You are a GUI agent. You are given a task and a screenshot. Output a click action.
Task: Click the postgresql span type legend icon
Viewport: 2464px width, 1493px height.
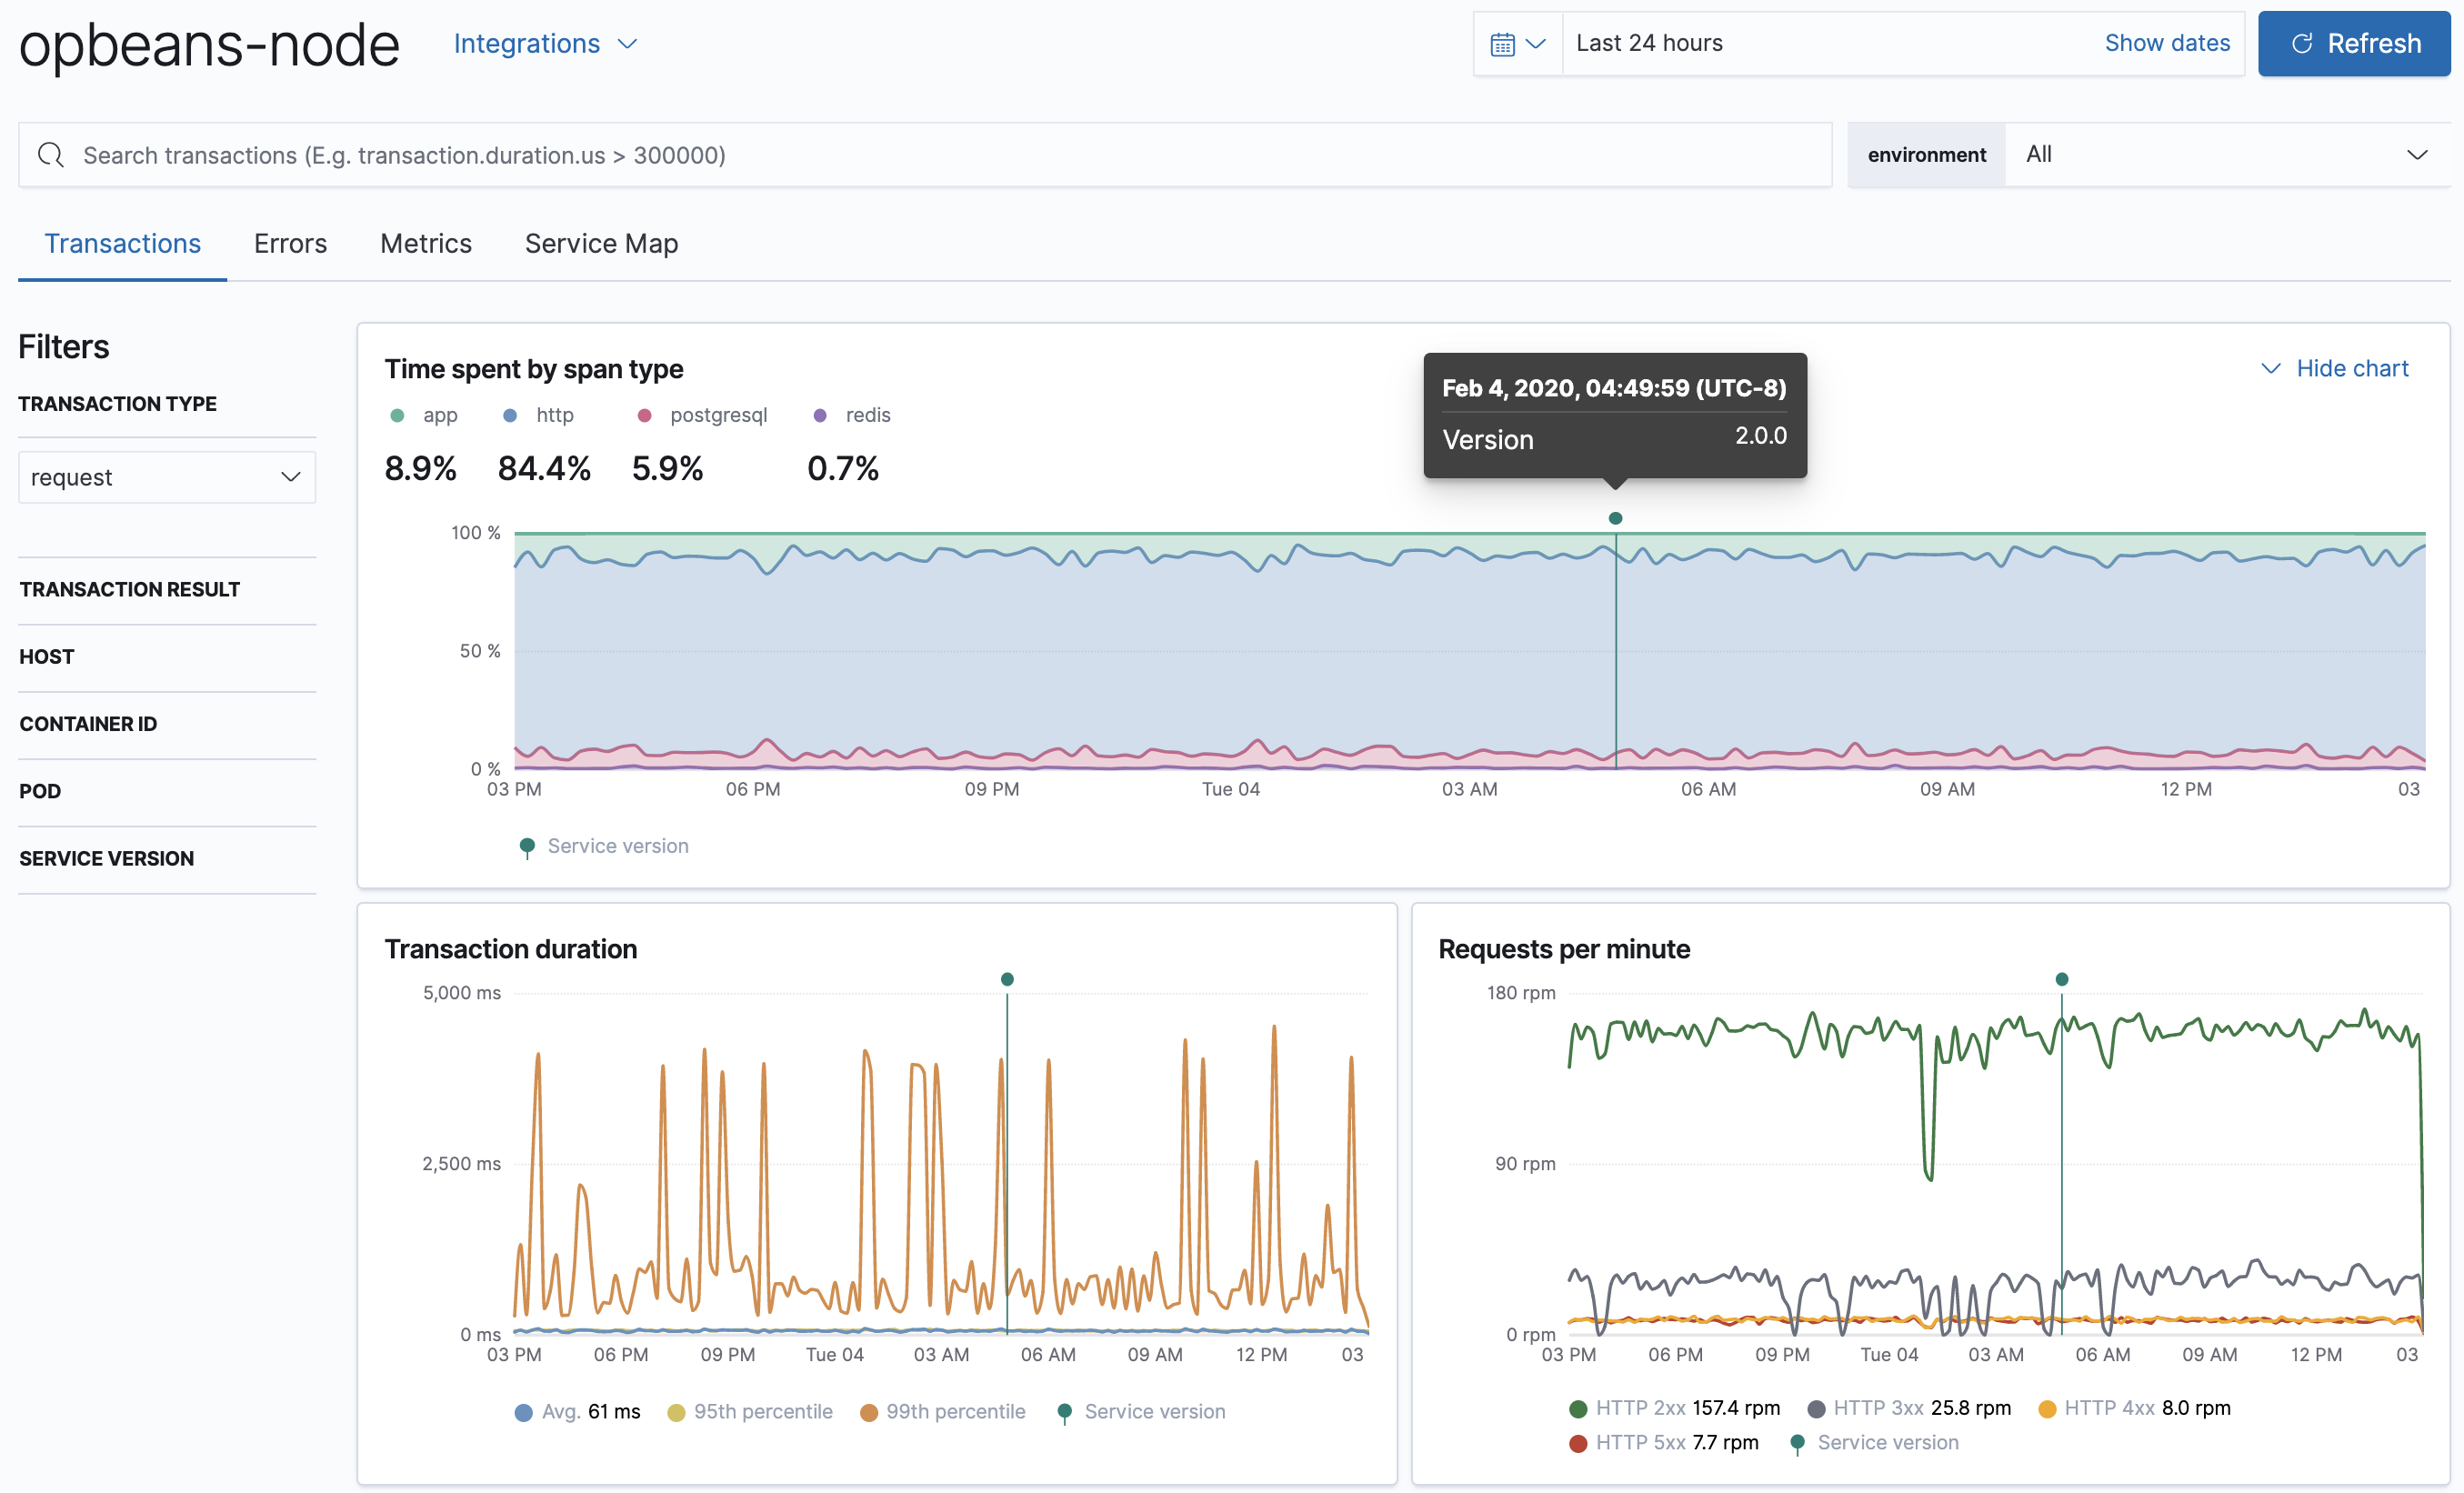pyautogui.click(x=647, y=414)
